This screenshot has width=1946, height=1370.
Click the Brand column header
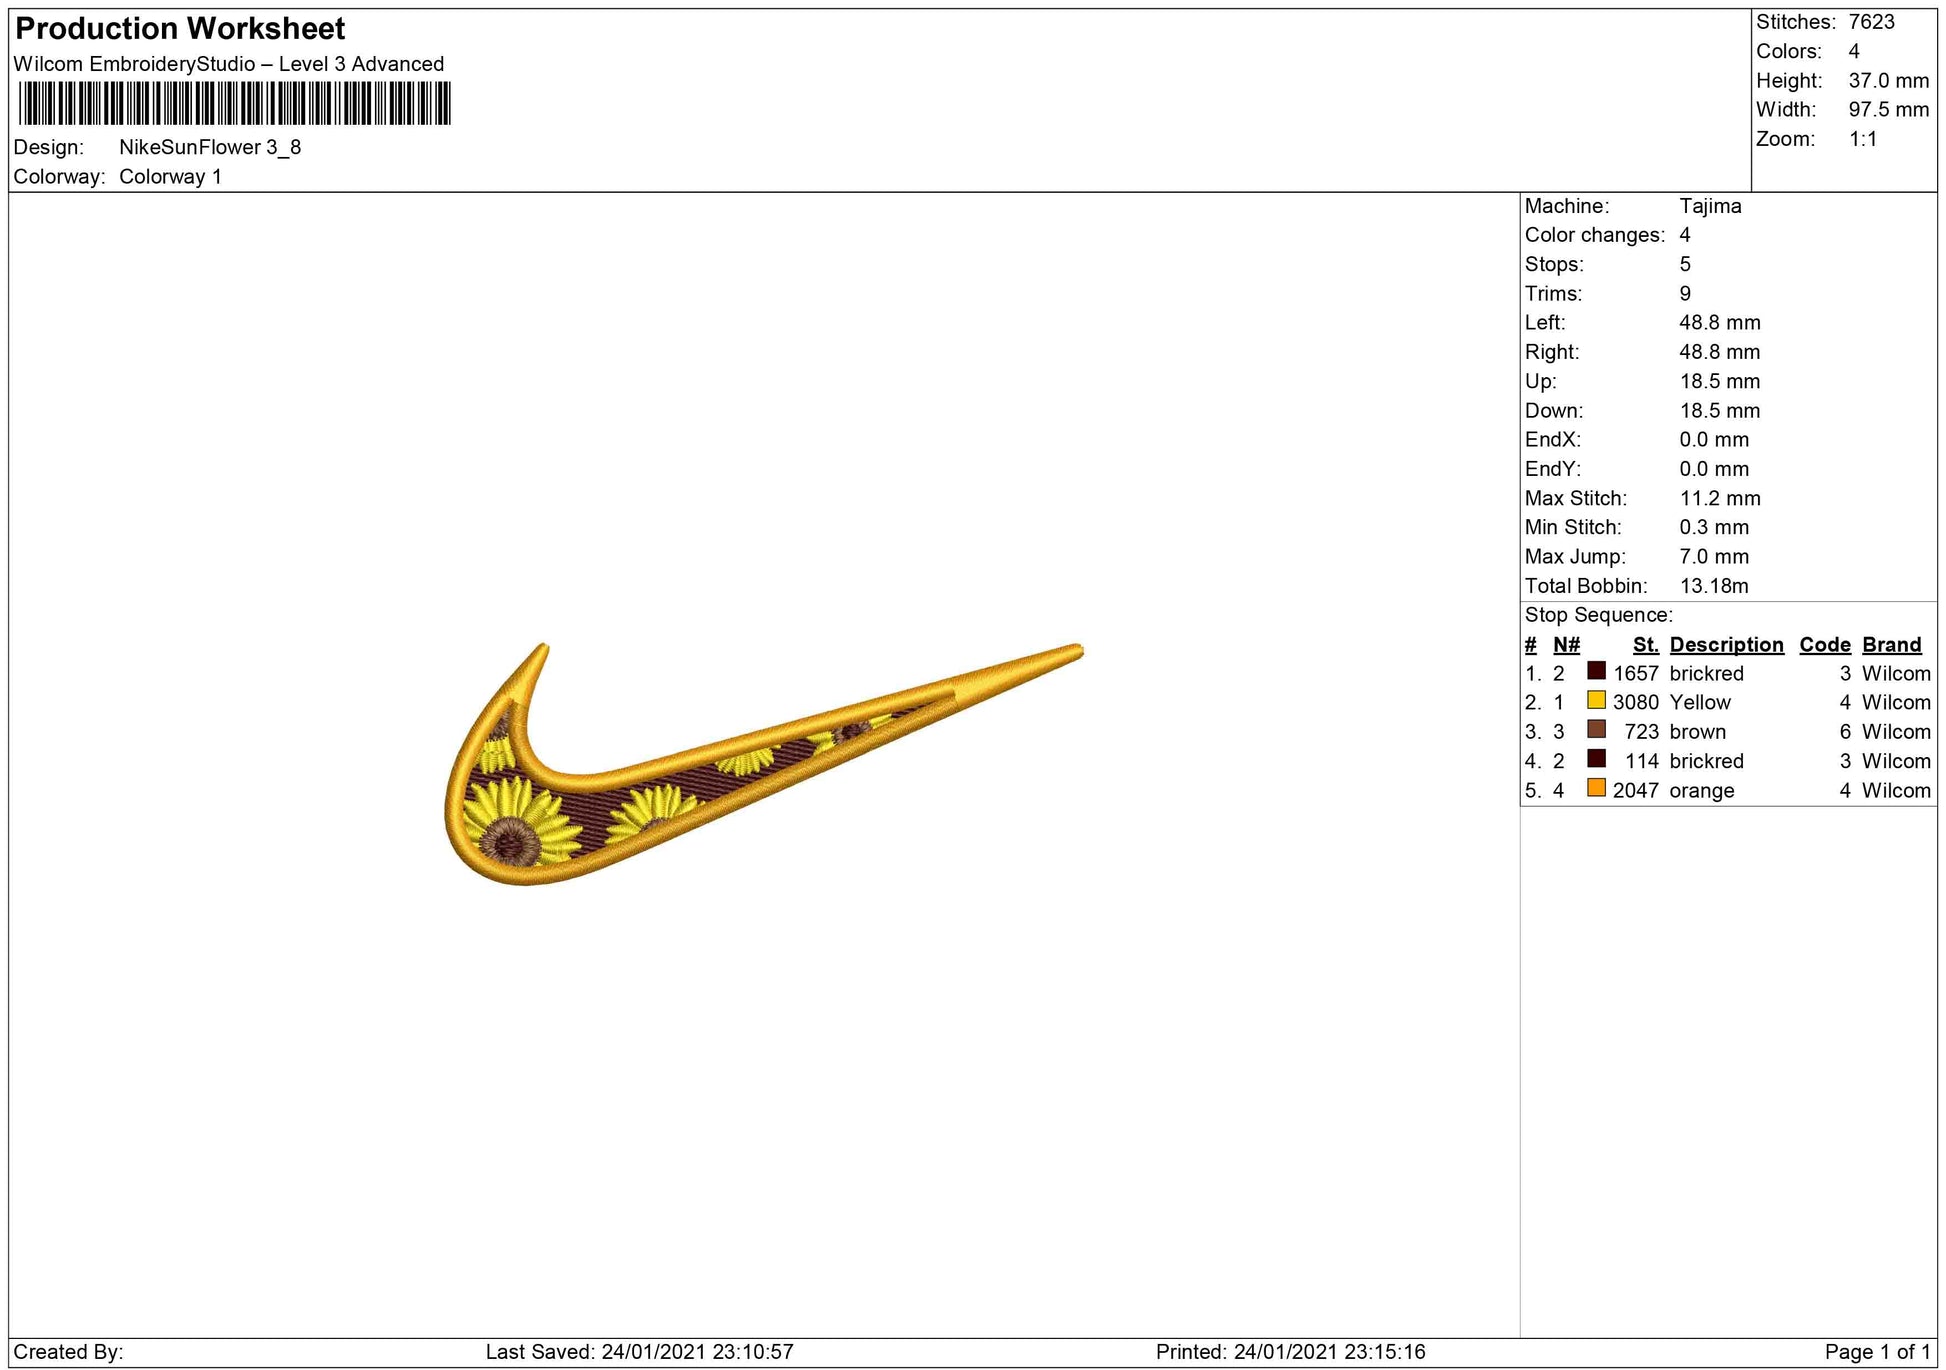pos(1891,645)
